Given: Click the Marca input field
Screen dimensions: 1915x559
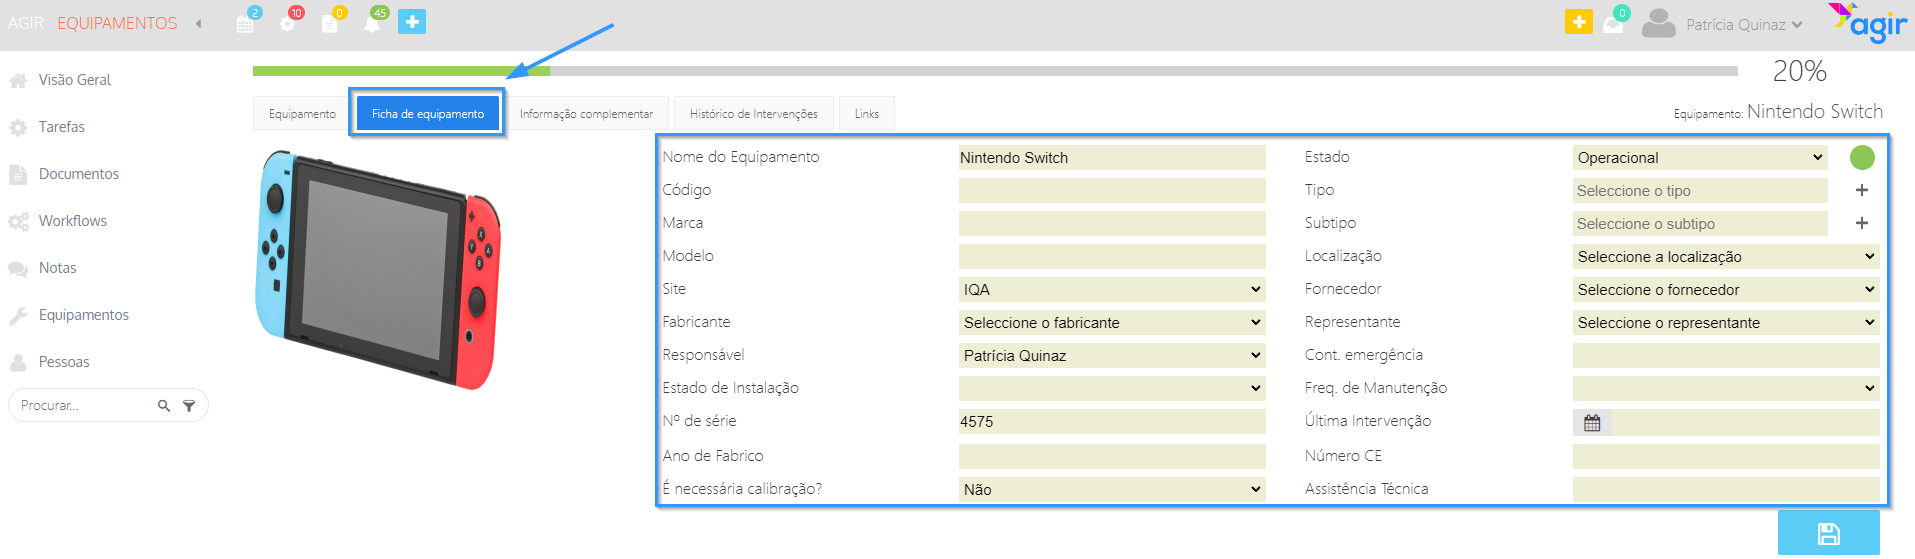Looking at the screenshot, I should pos(1112,224).
